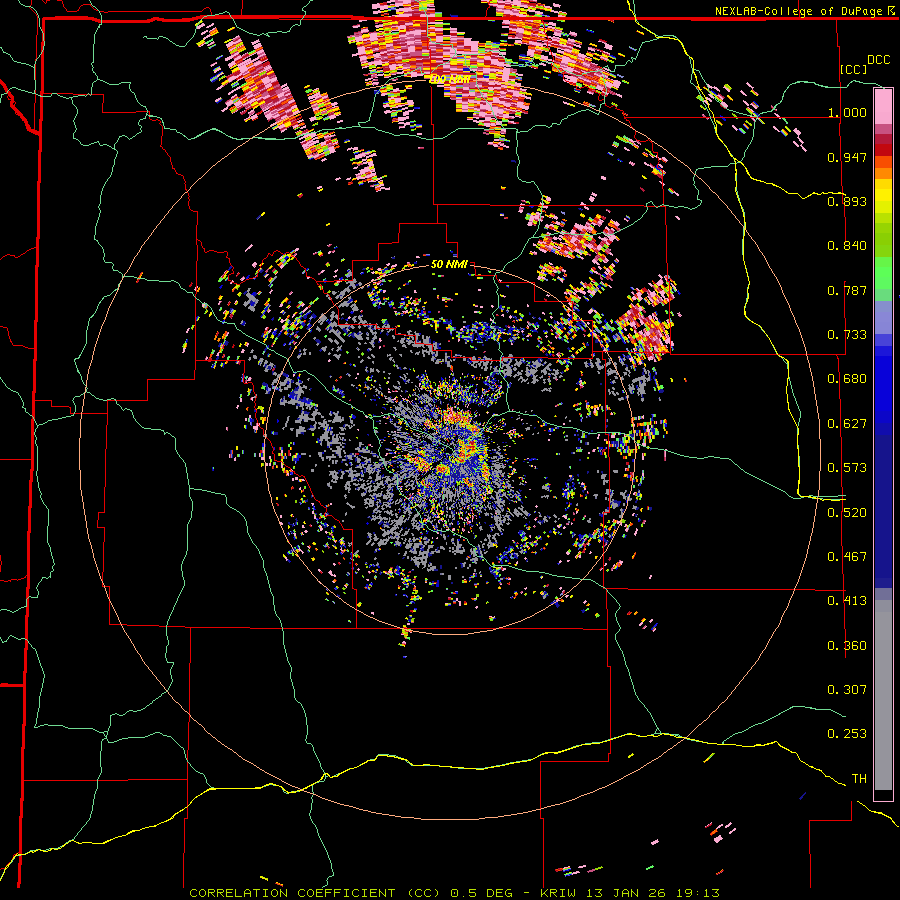Select the 0.573 scale value
Image resolution: width=900 pixels, height=900 pixels.
[847, 468]
